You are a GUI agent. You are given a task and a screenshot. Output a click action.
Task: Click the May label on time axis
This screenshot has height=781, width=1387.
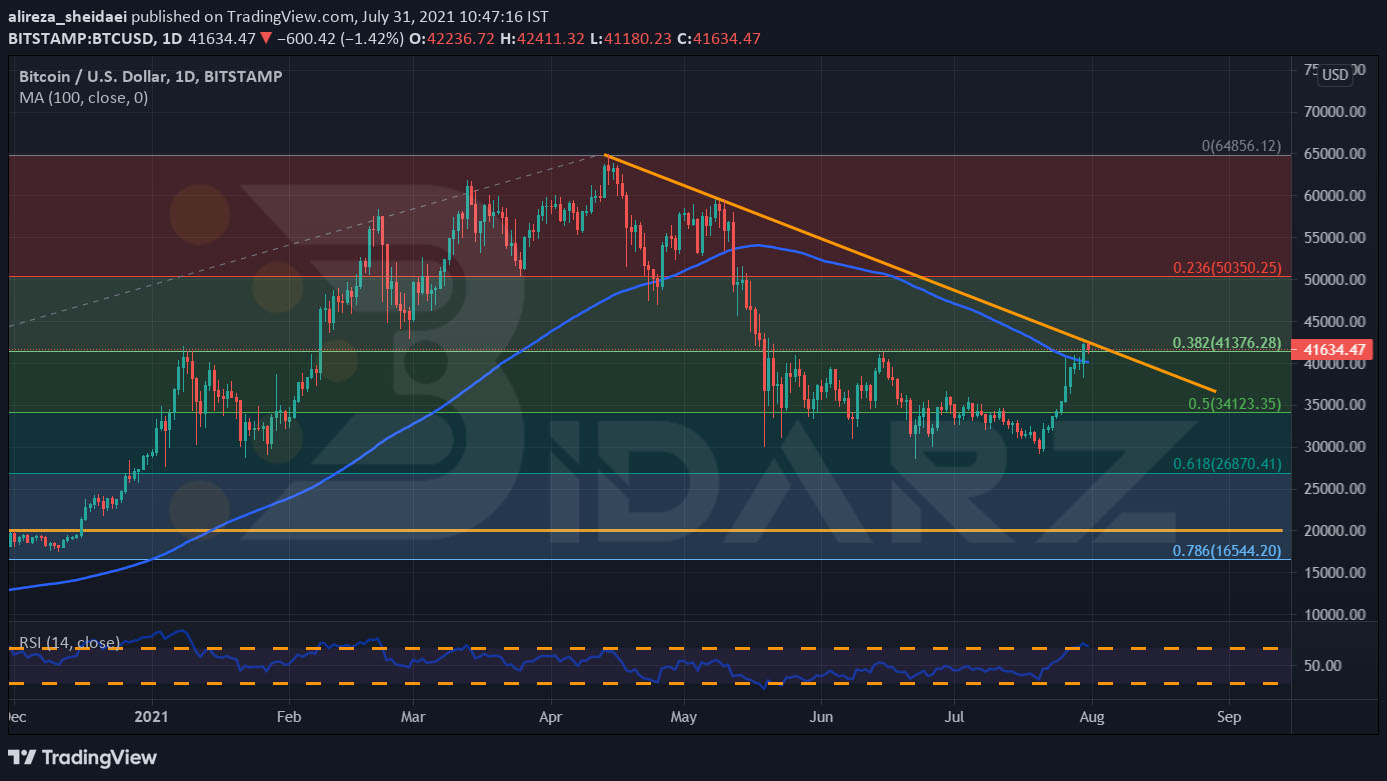tap(684, 717)
